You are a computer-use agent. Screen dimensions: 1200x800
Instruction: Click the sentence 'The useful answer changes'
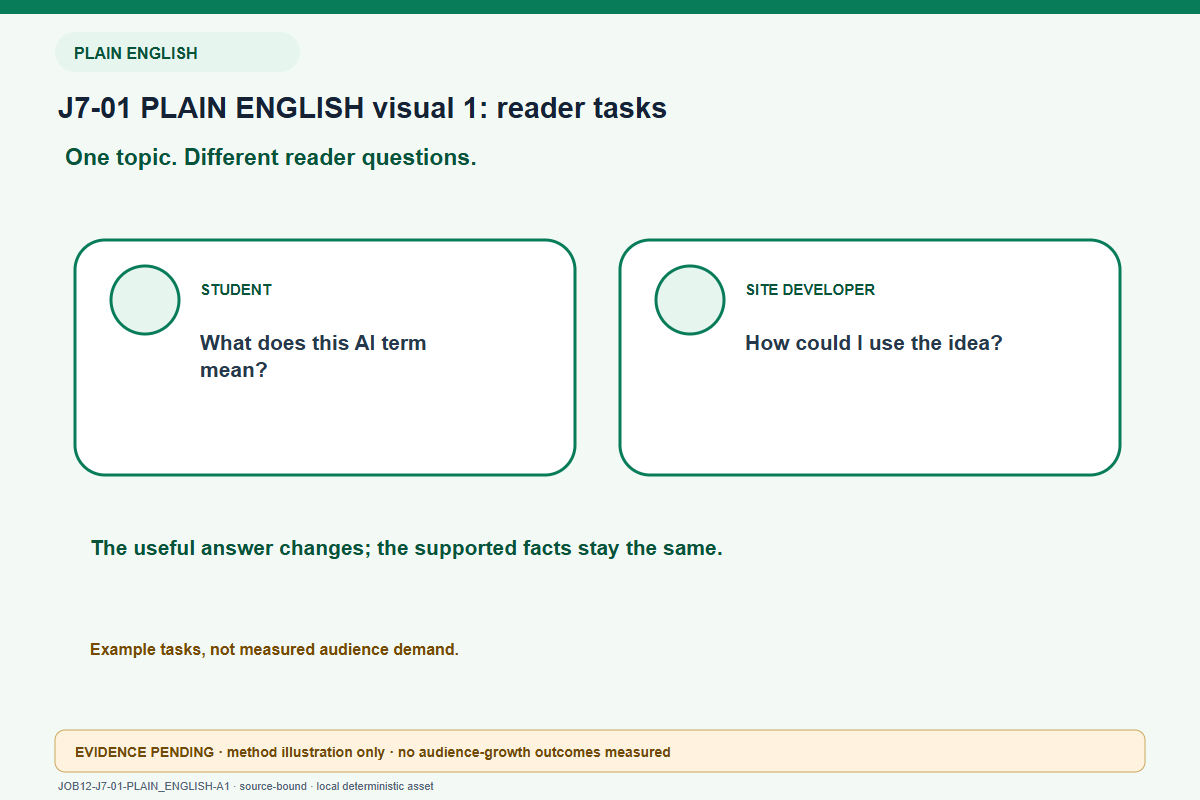click(231, 548)
